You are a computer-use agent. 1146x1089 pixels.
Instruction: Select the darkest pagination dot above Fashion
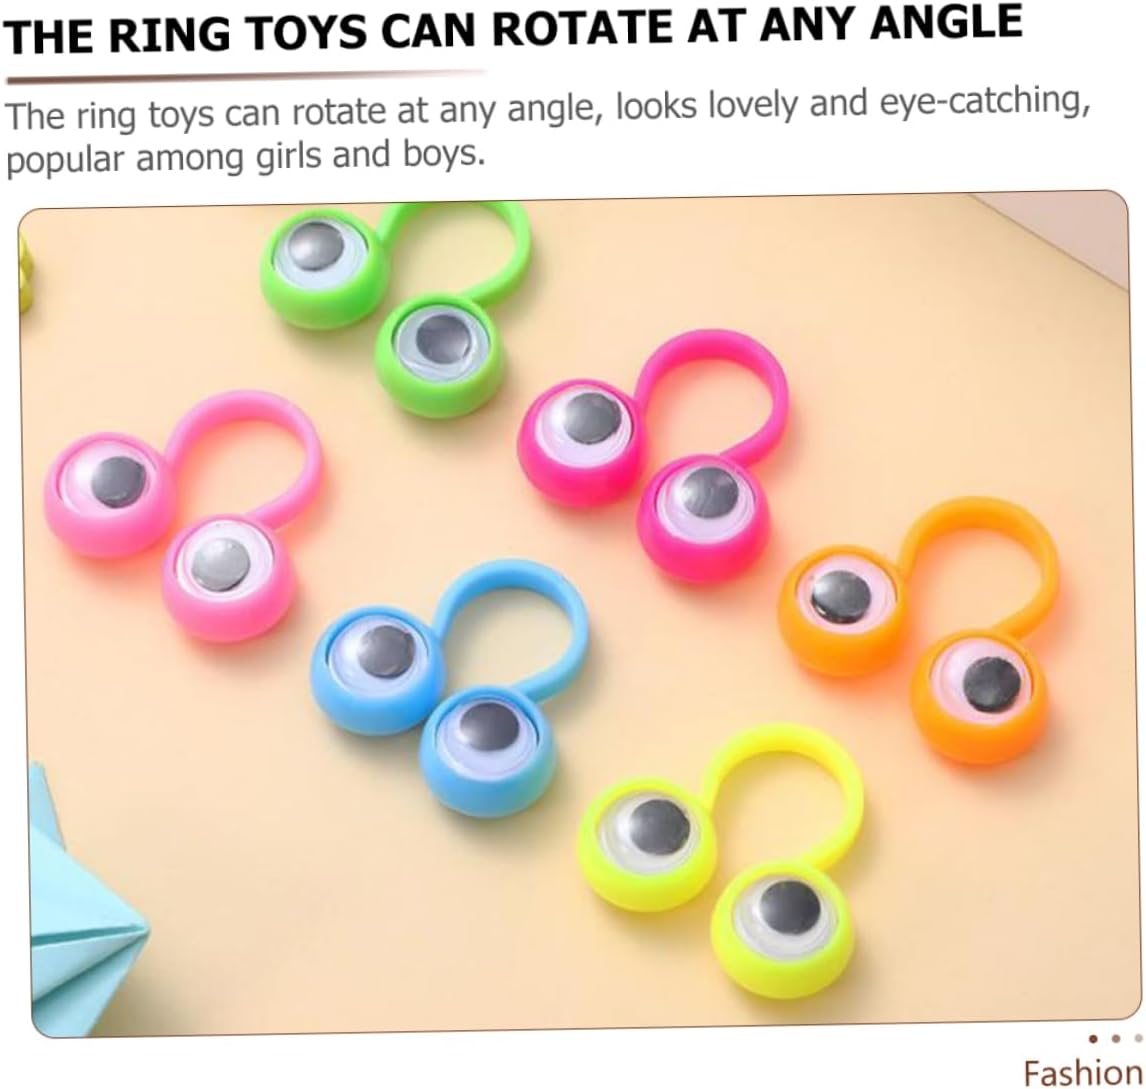click(x=1093, y=1038)
